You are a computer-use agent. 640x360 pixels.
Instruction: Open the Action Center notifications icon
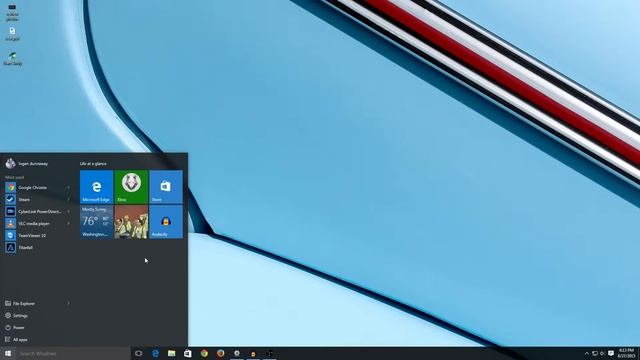(611, 353)
